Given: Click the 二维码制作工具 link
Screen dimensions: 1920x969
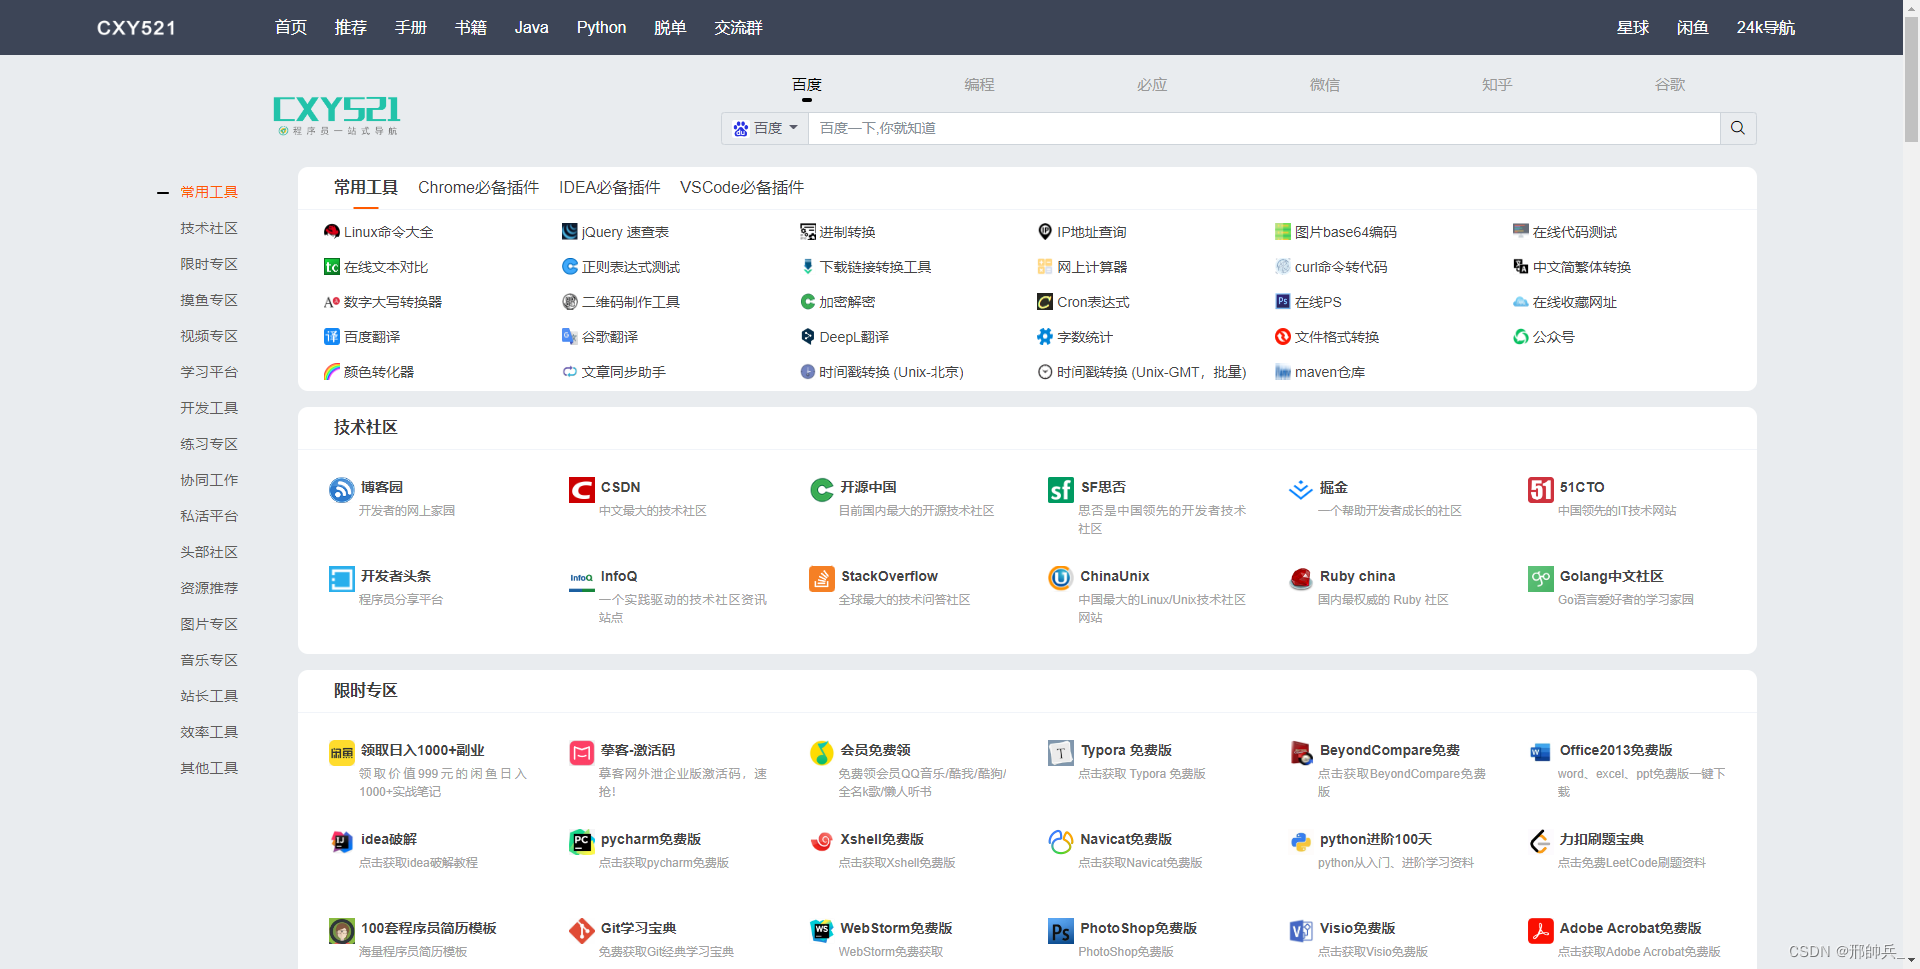Looking at the screenshot, I should (x=631, y=302).
